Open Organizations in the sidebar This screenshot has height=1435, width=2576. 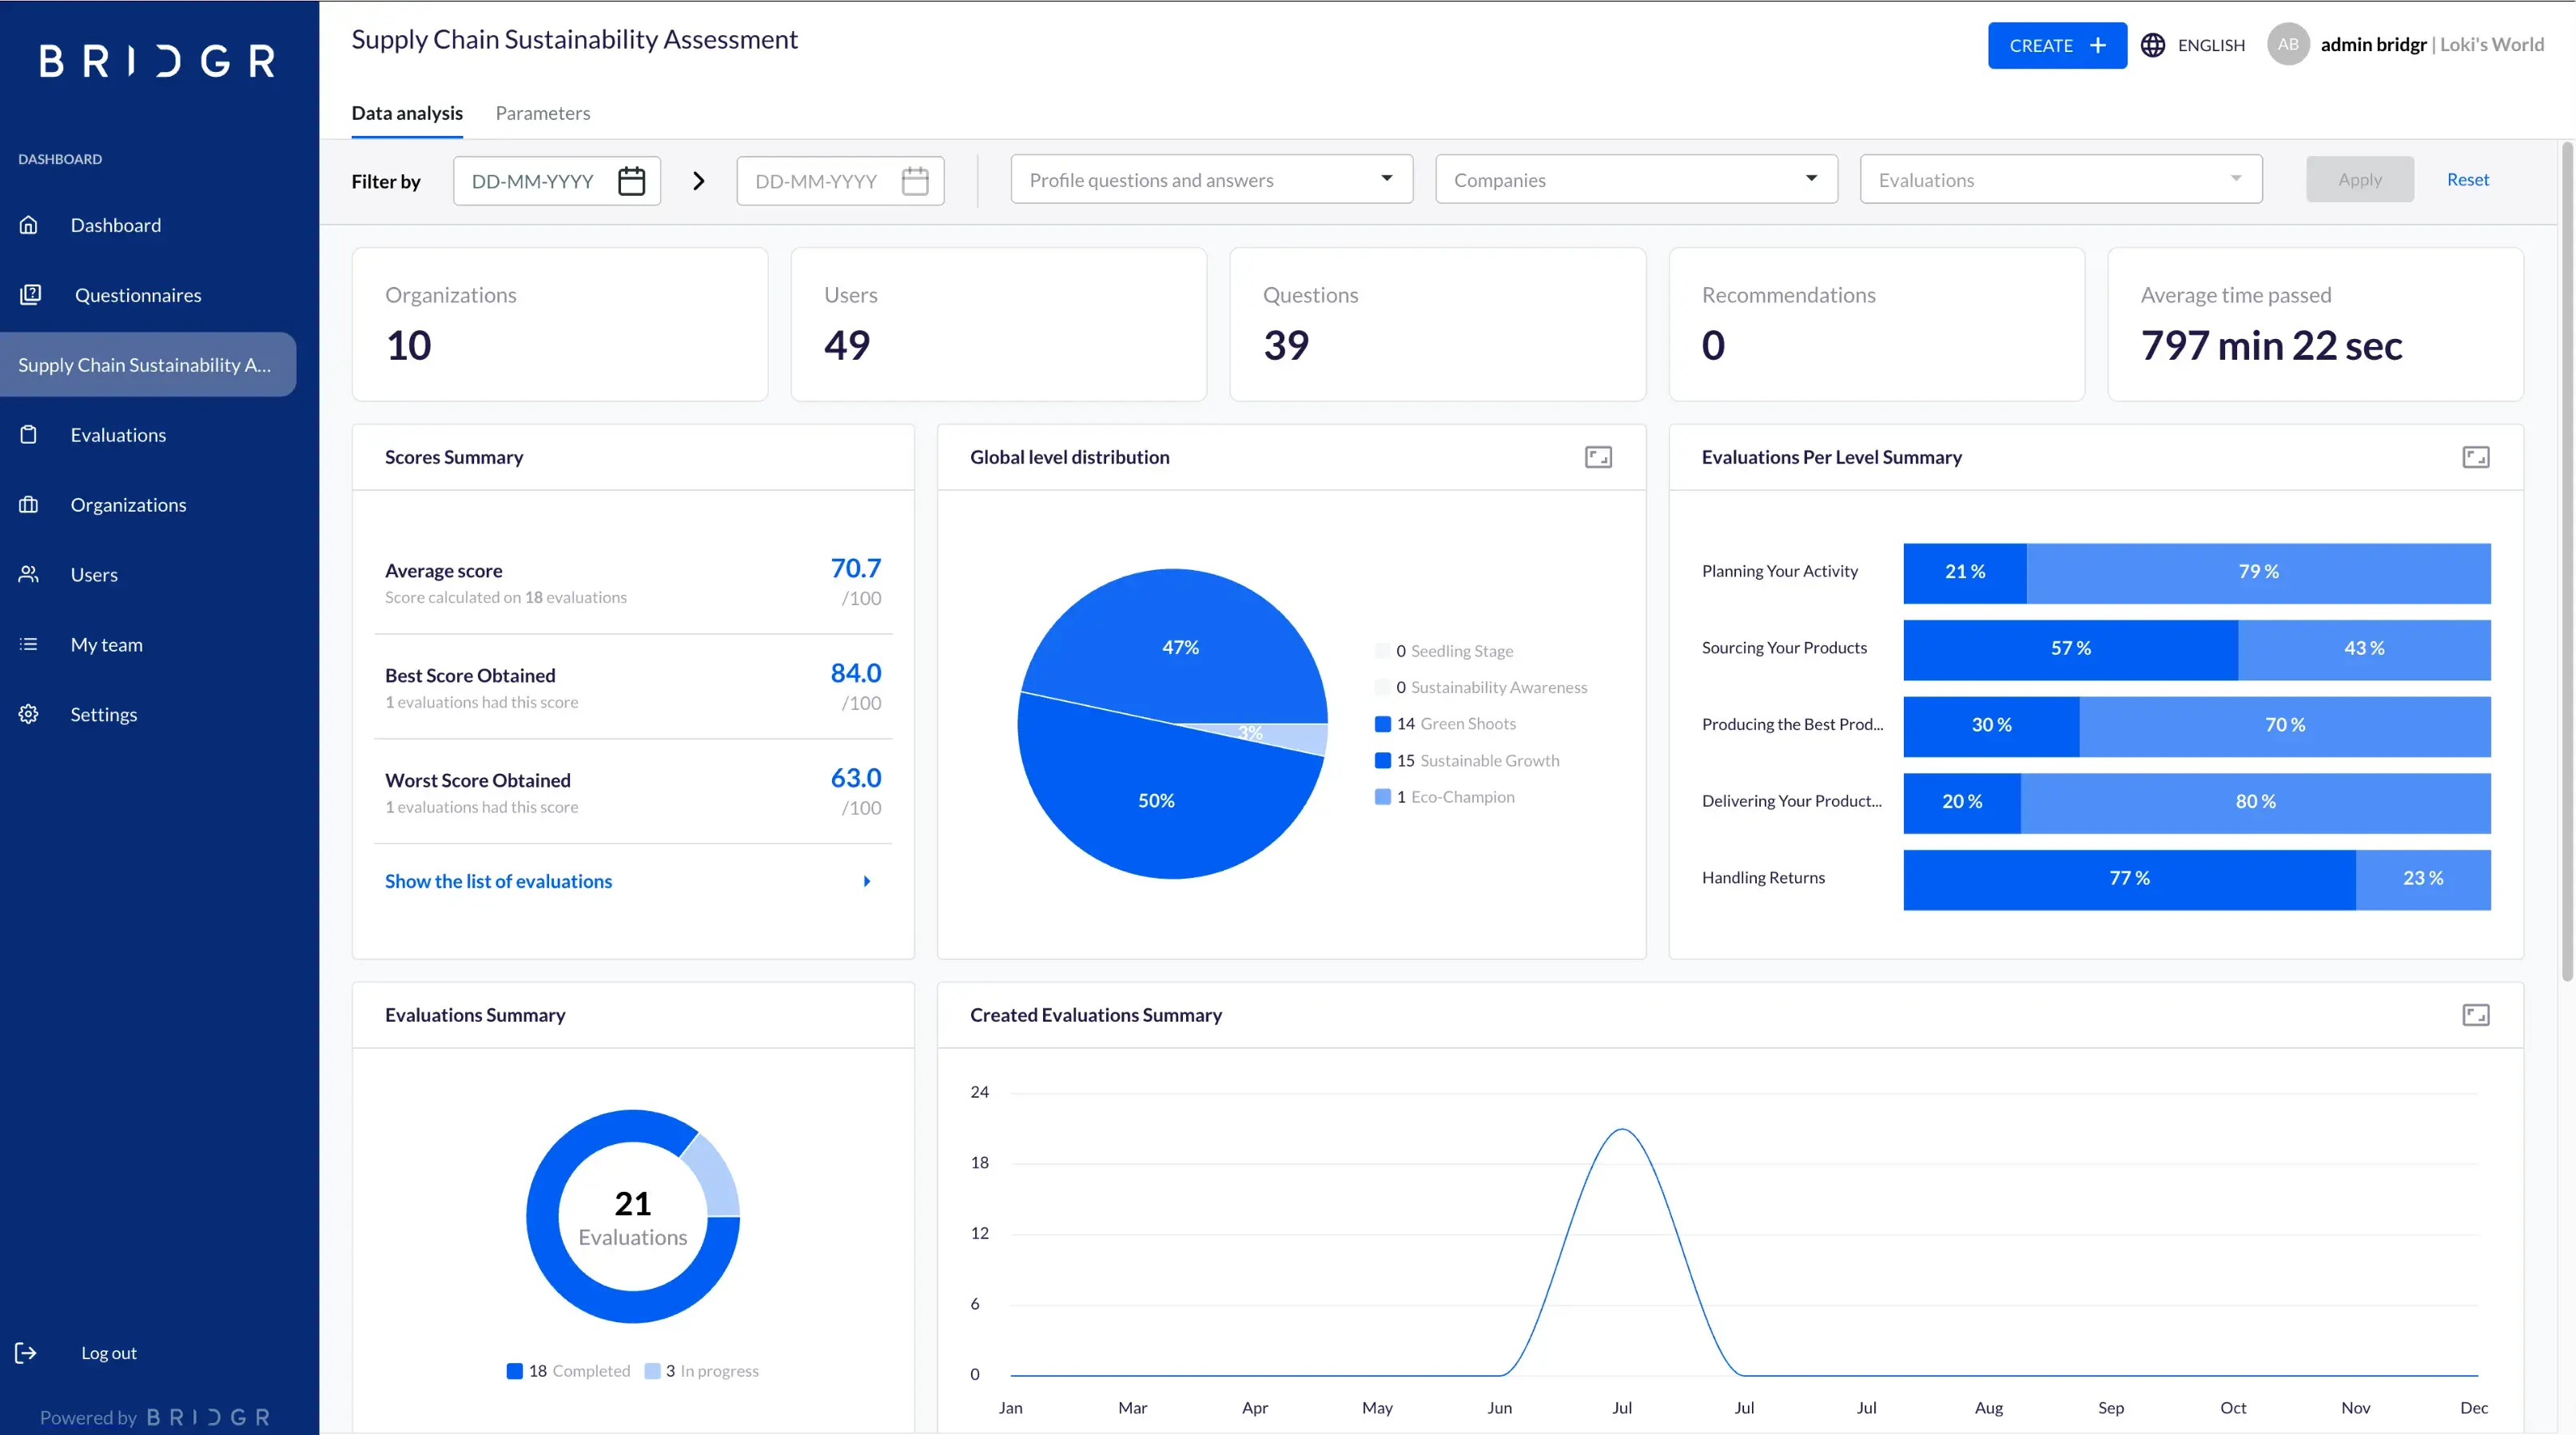pyautogui.click(x=128, y=505)
